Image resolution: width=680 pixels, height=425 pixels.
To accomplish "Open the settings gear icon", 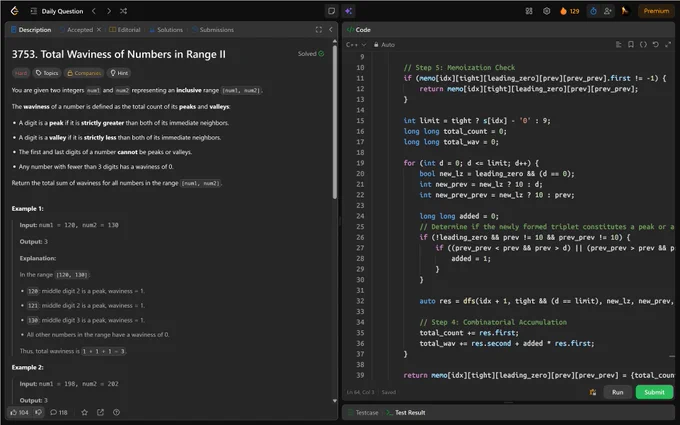I will [547, 11].
